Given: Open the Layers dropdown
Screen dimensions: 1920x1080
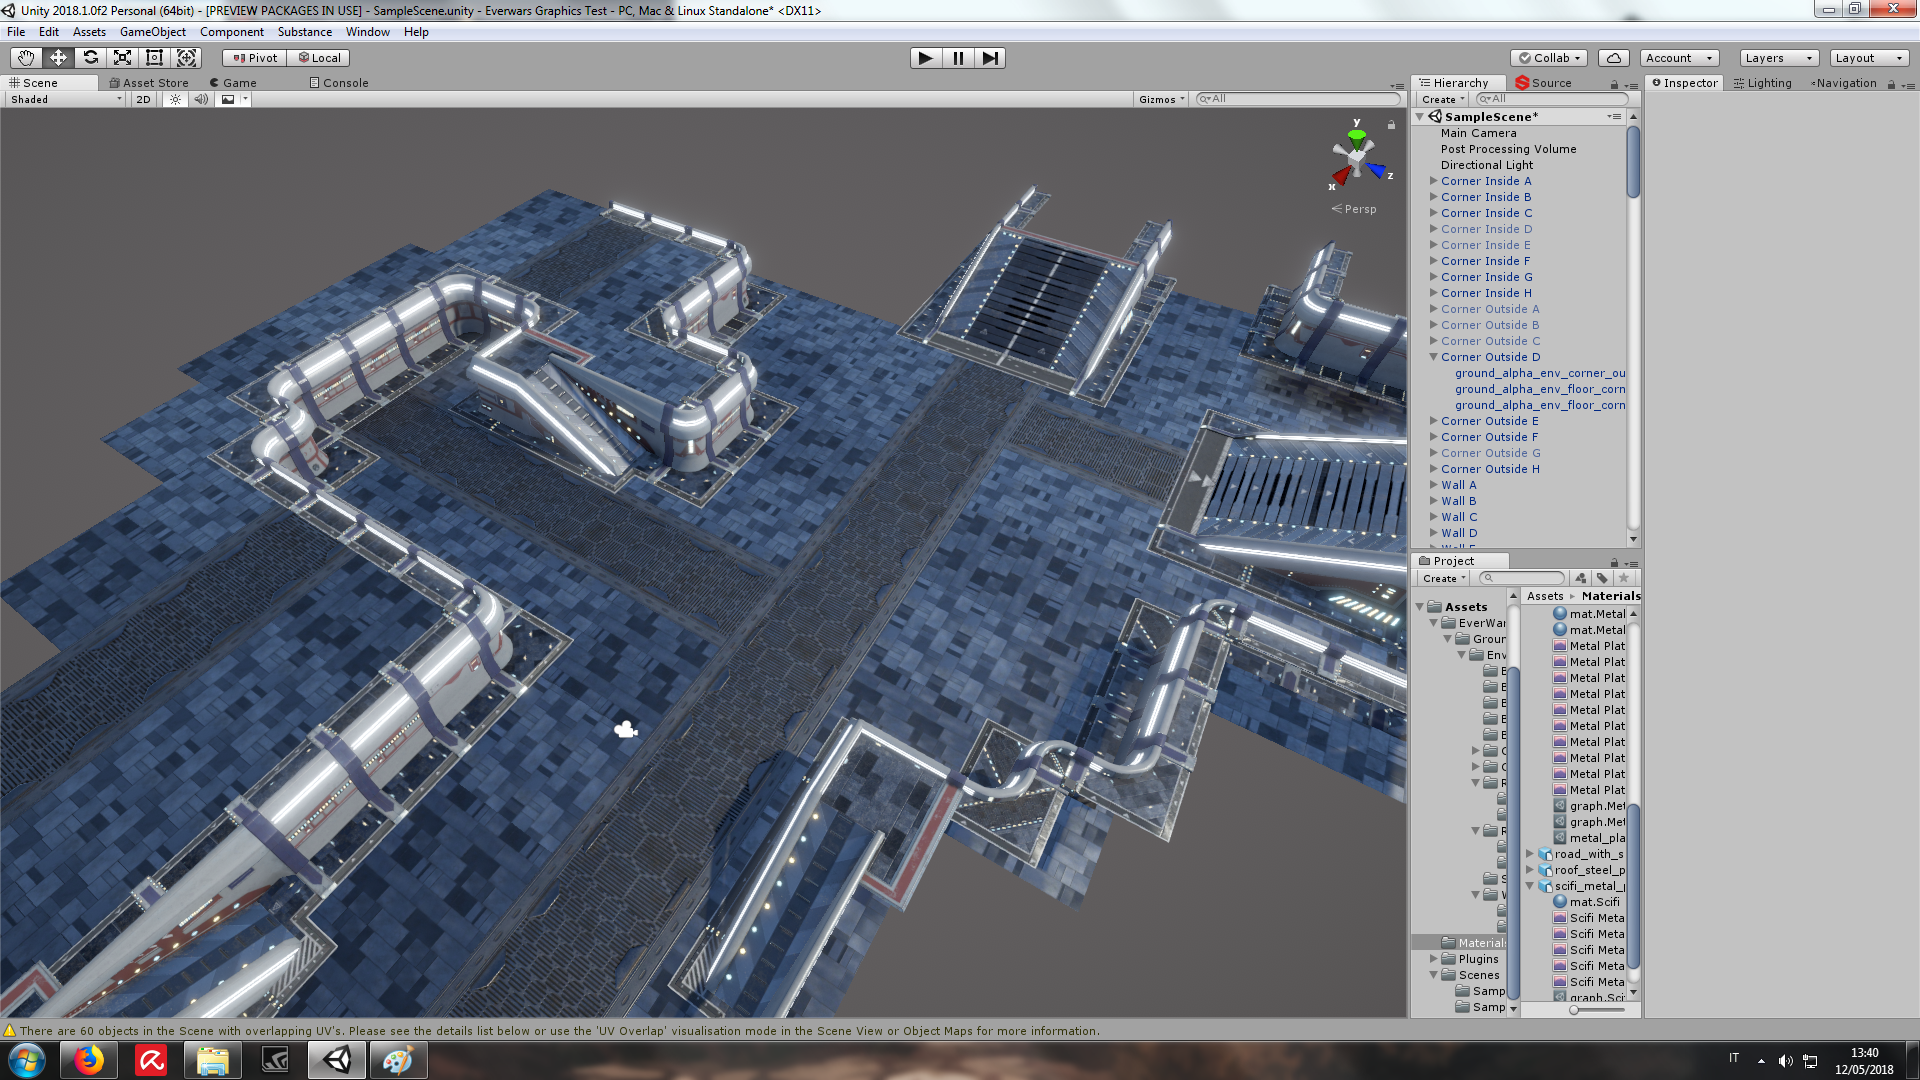Looking at the screenshot, I should click(1778, 58).
